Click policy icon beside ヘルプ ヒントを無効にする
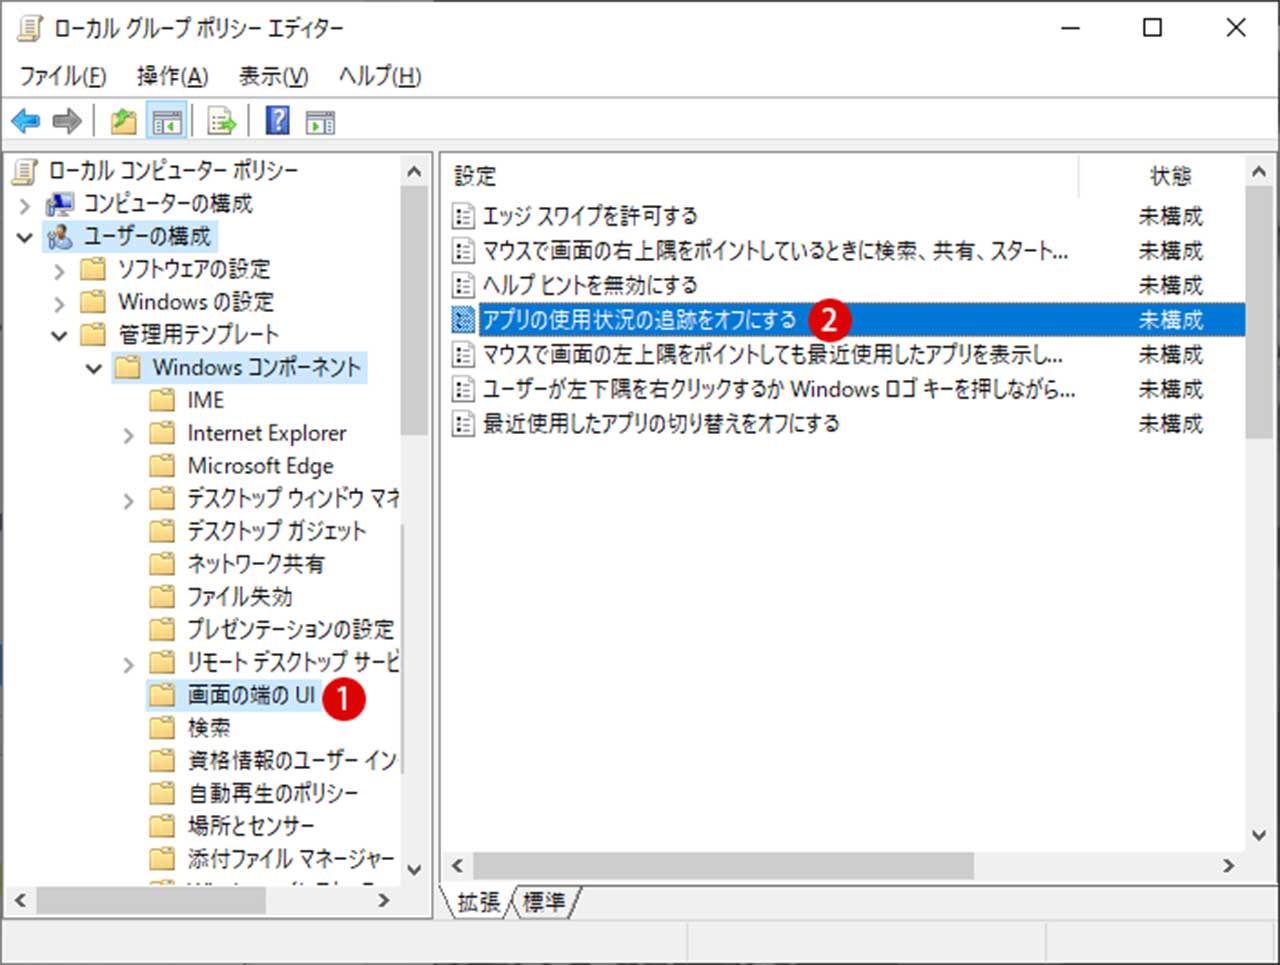Screen dimensions: 1280x965 tap(463, 285)
